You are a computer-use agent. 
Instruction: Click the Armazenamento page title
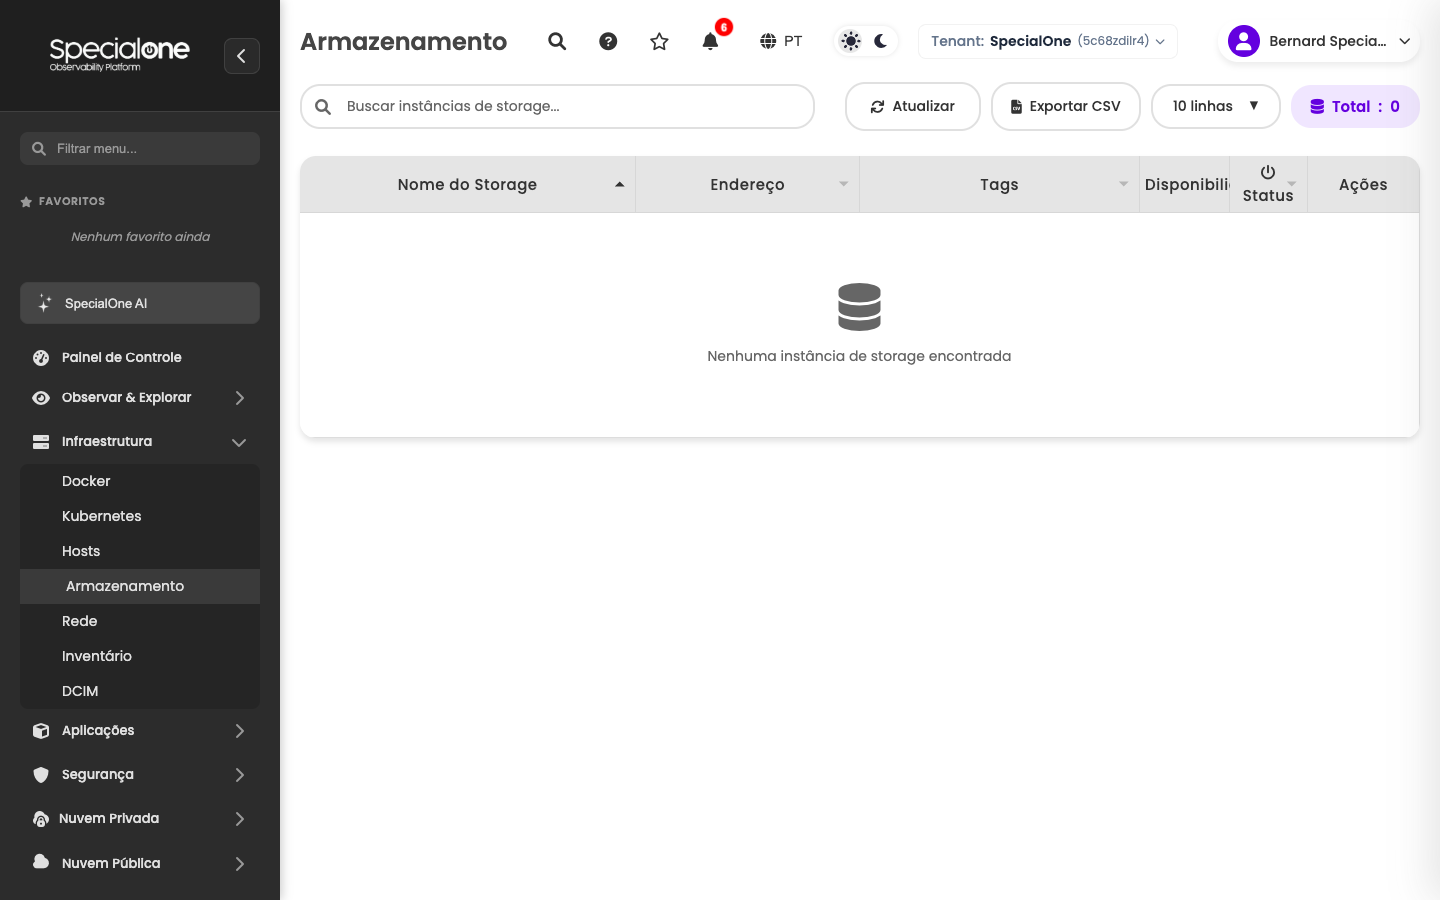(404, 41)
